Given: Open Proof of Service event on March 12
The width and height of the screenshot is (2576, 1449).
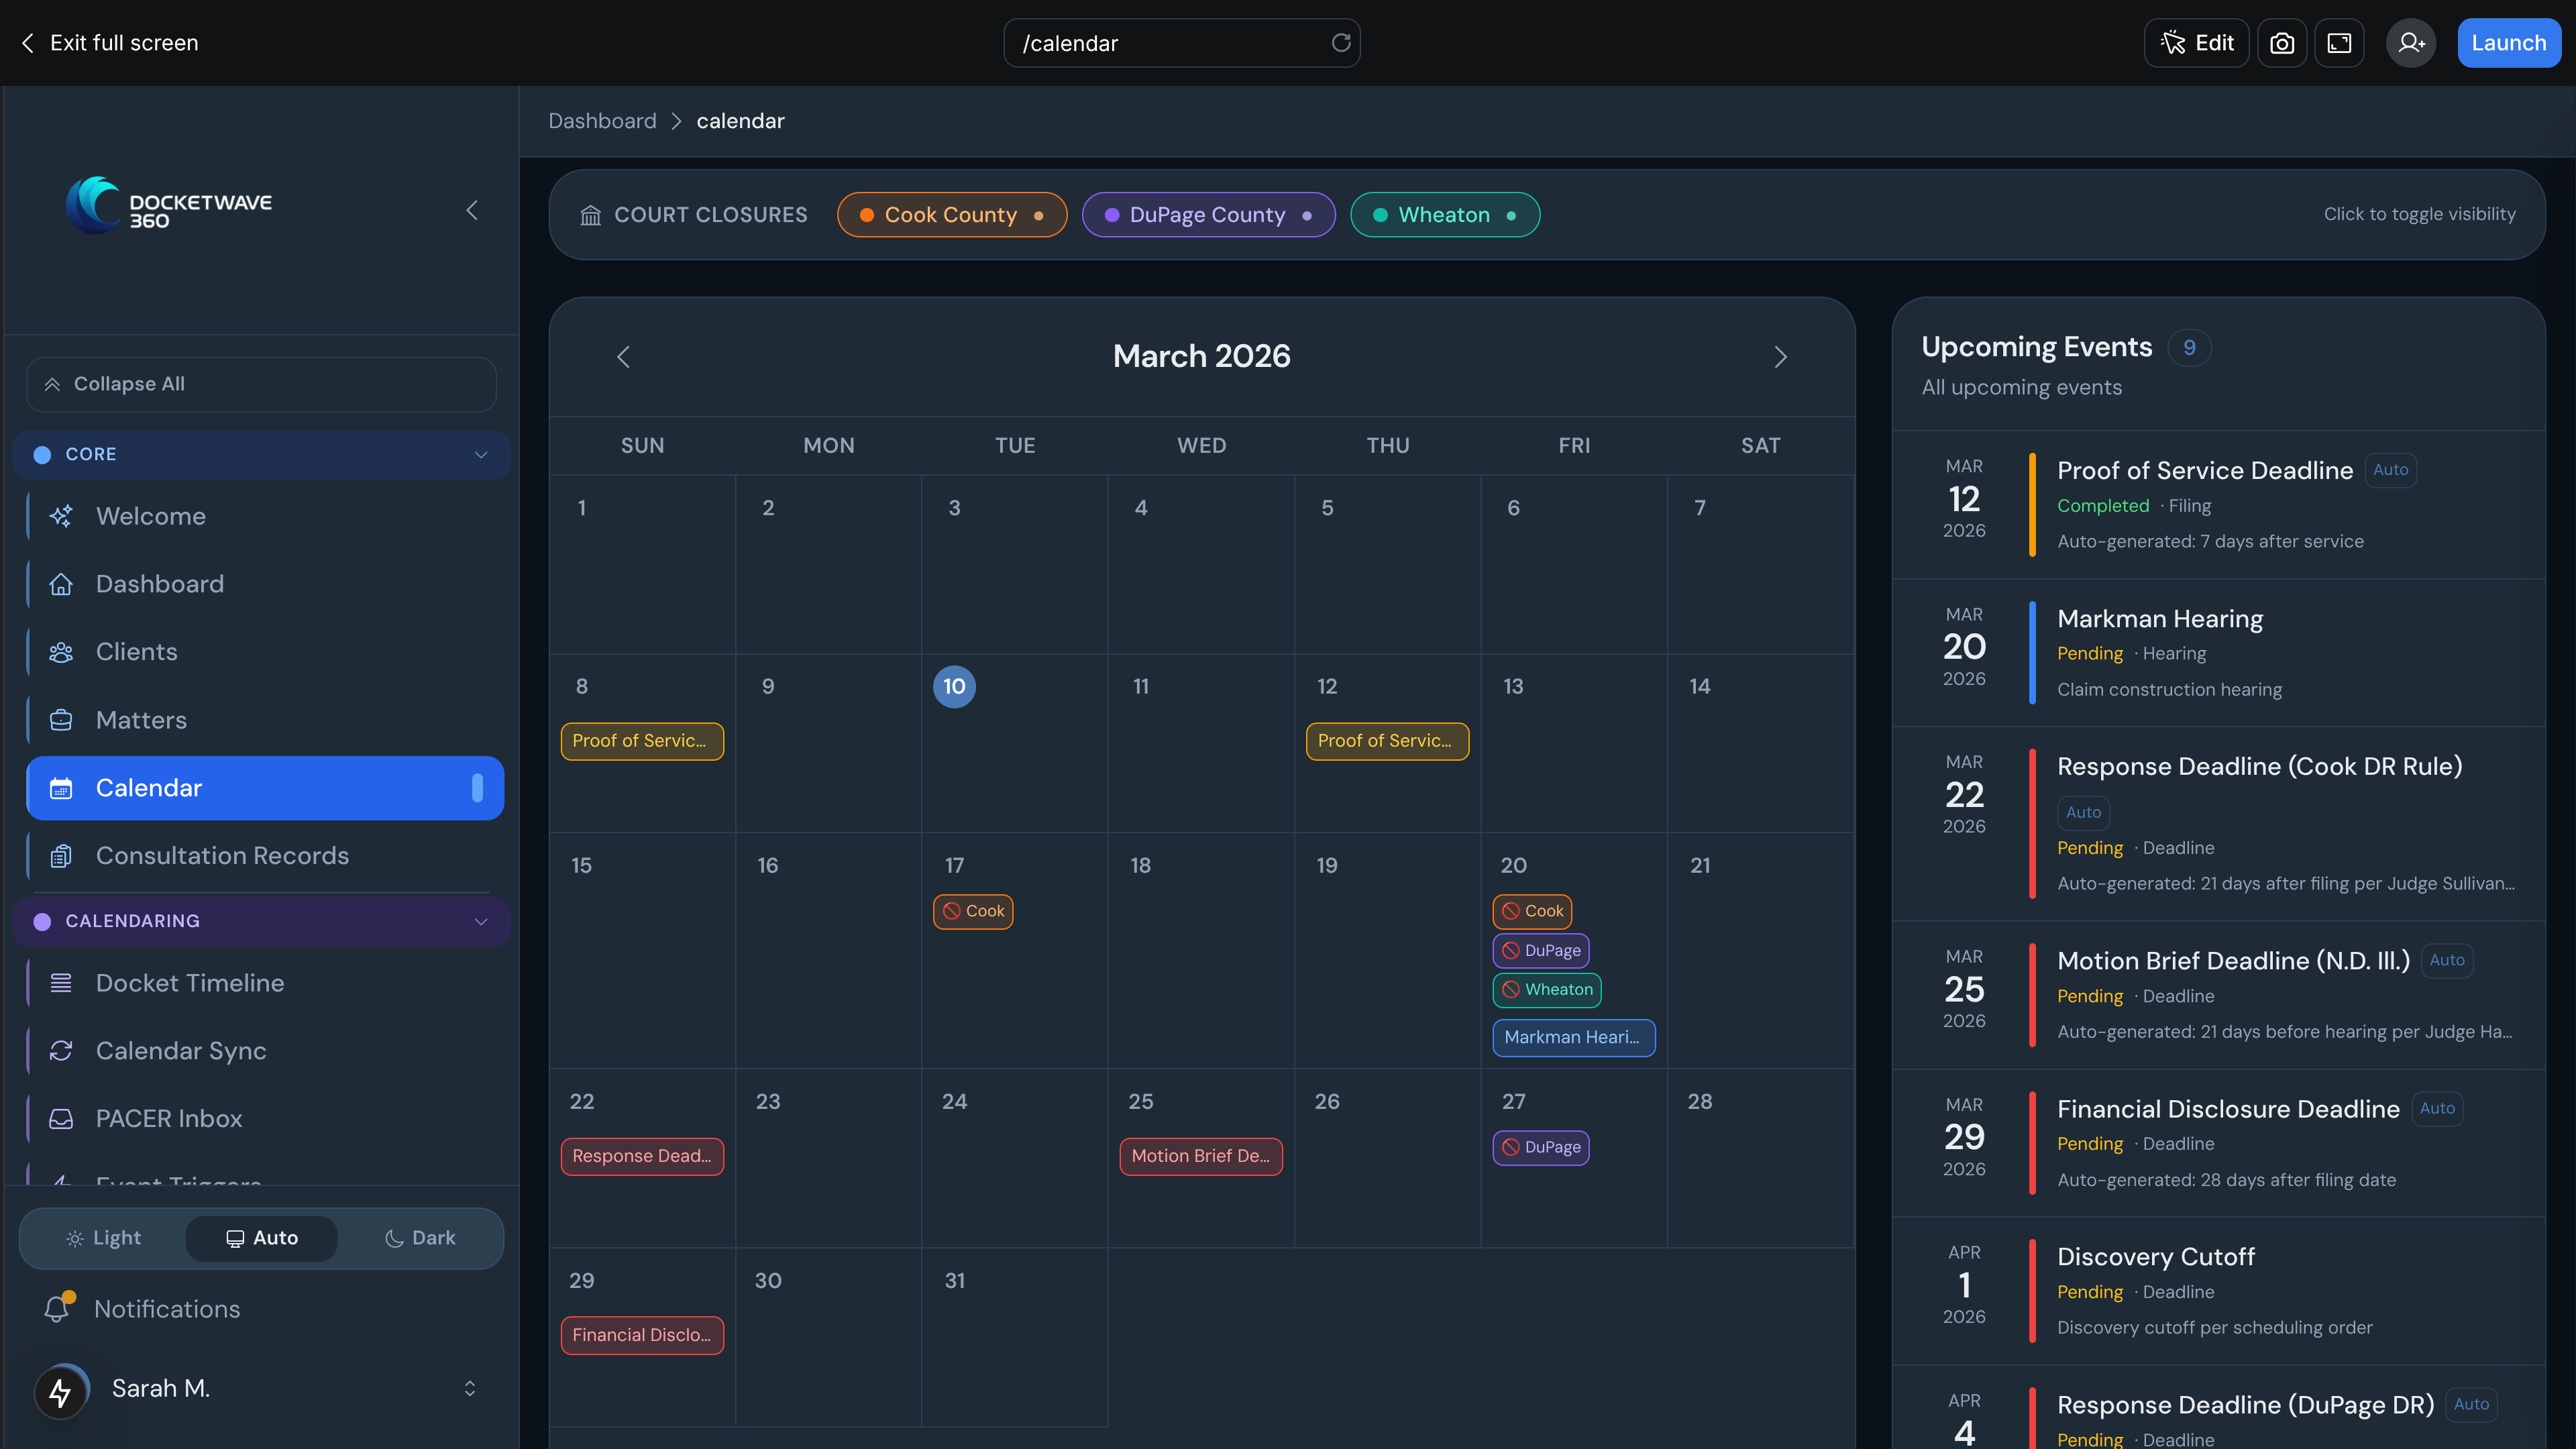Looking at the screenshot, I should click(x=1387, y=741).
